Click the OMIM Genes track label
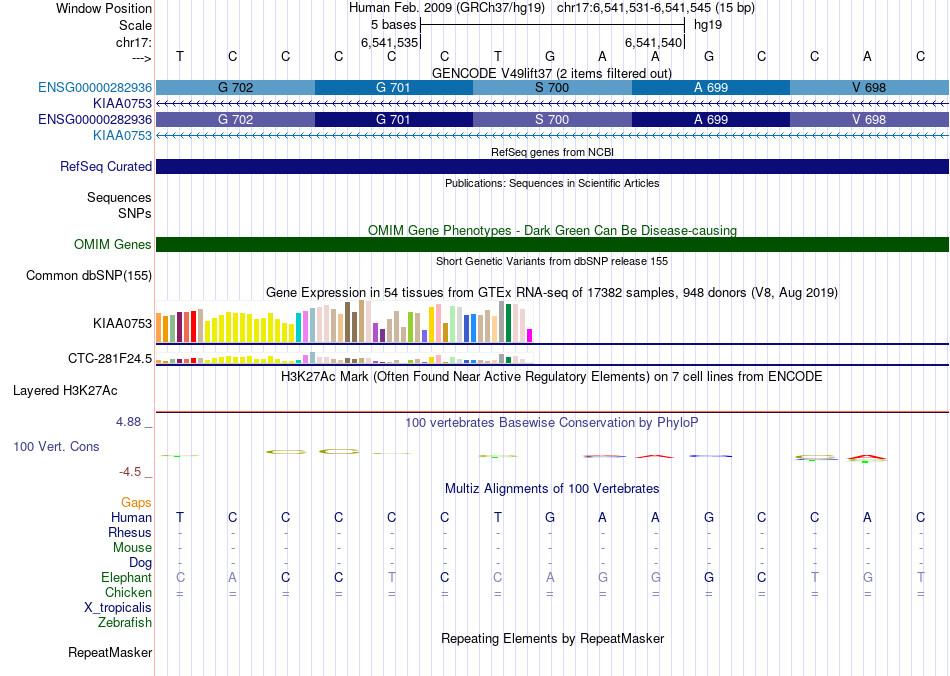This screenshot has height=676, width=950. (113, 245)
